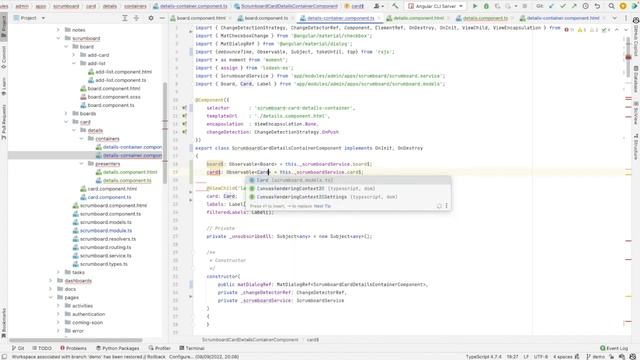Open the Structure tool window sidebar button
Viewport: 640px width, 360px height.
(636, 147)
